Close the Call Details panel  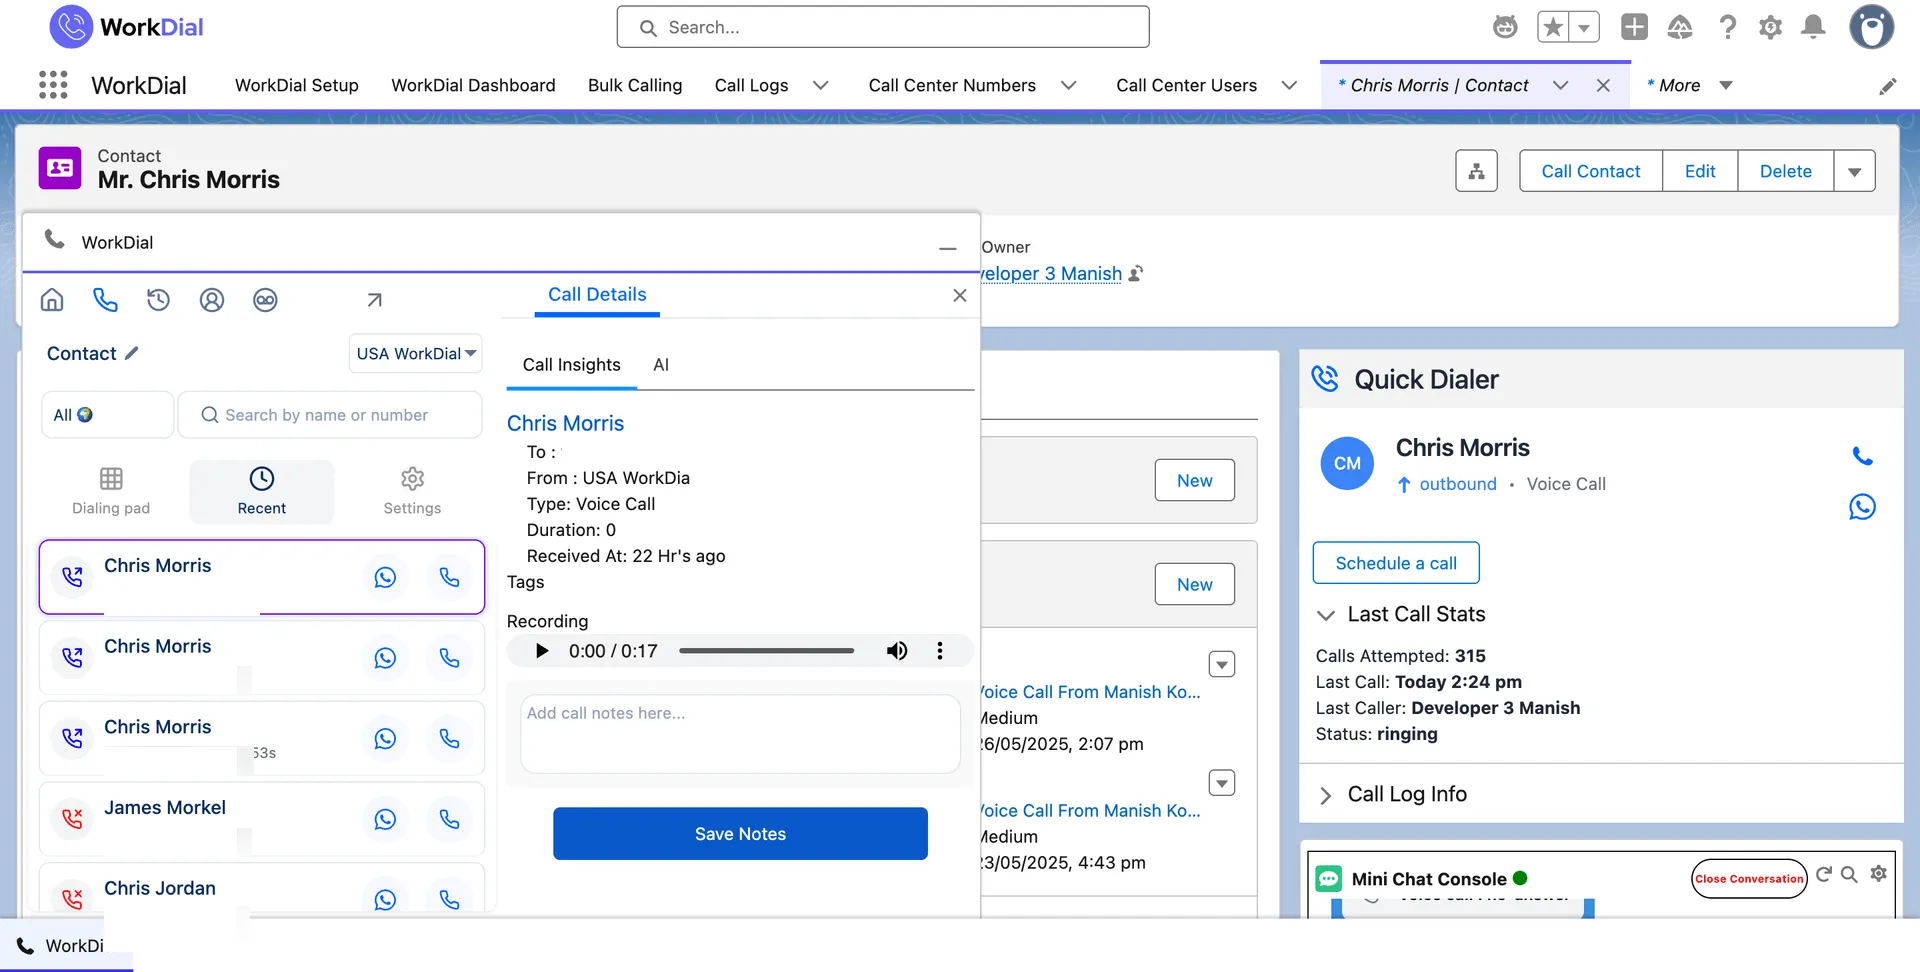coord(960,295)
